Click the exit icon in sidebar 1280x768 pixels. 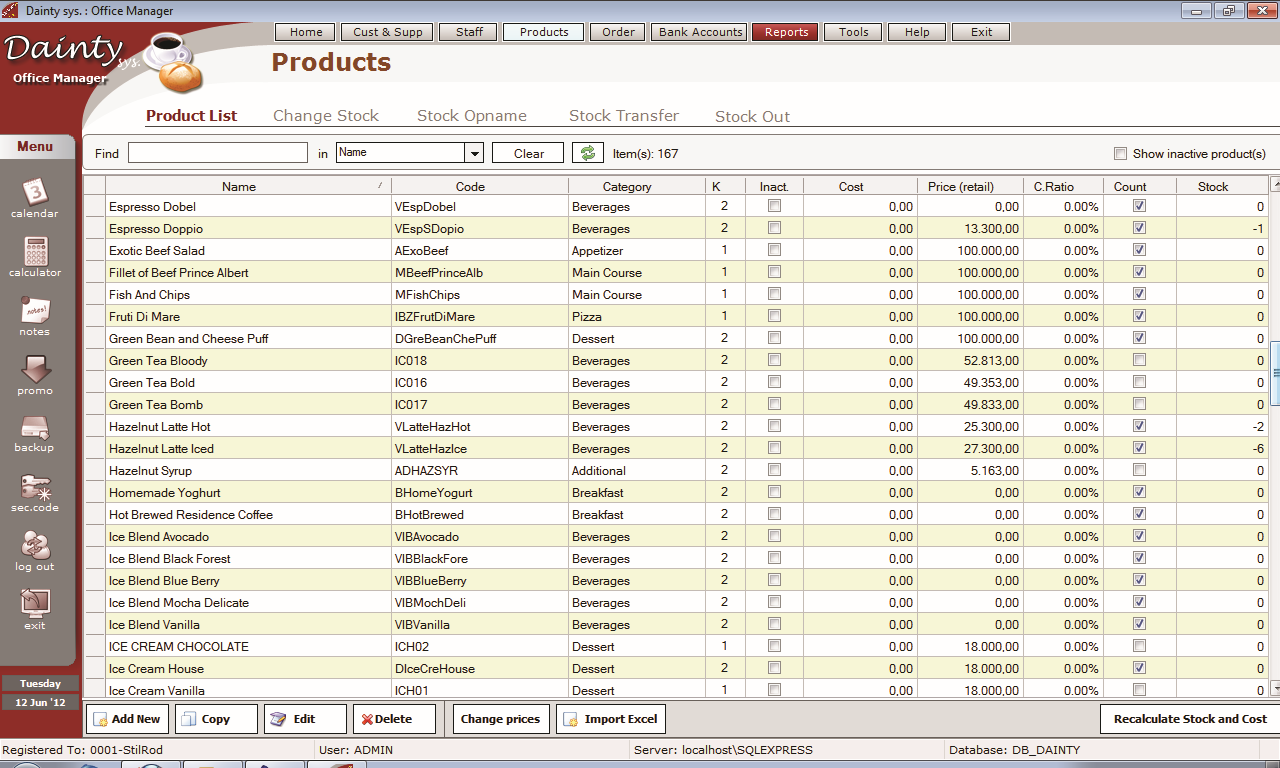35,610
